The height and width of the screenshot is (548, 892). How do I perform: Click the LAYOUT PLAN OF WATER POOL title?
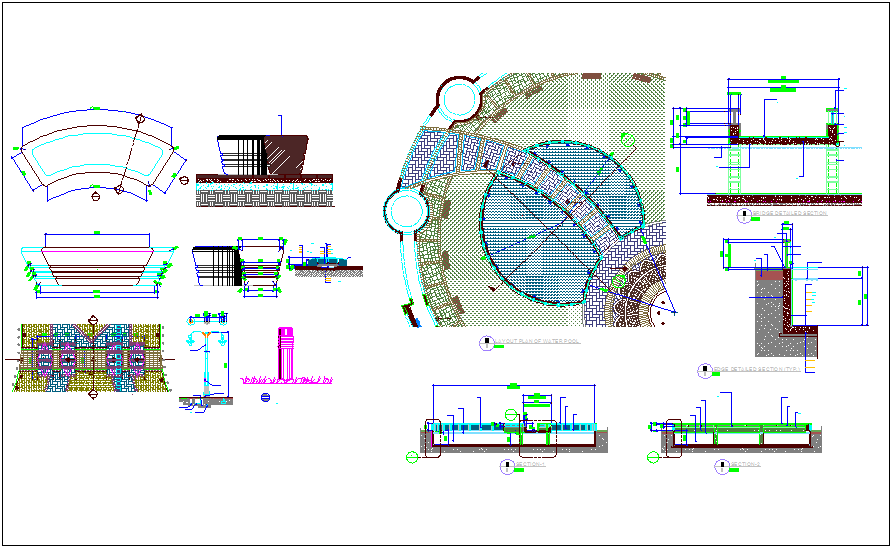tap(538, 341)
